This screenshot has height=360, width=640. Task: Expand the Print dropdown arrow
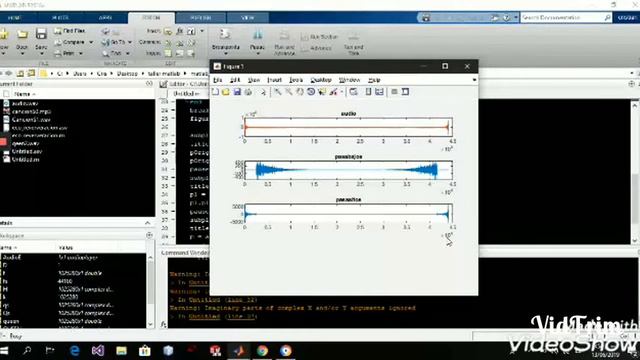80,53
